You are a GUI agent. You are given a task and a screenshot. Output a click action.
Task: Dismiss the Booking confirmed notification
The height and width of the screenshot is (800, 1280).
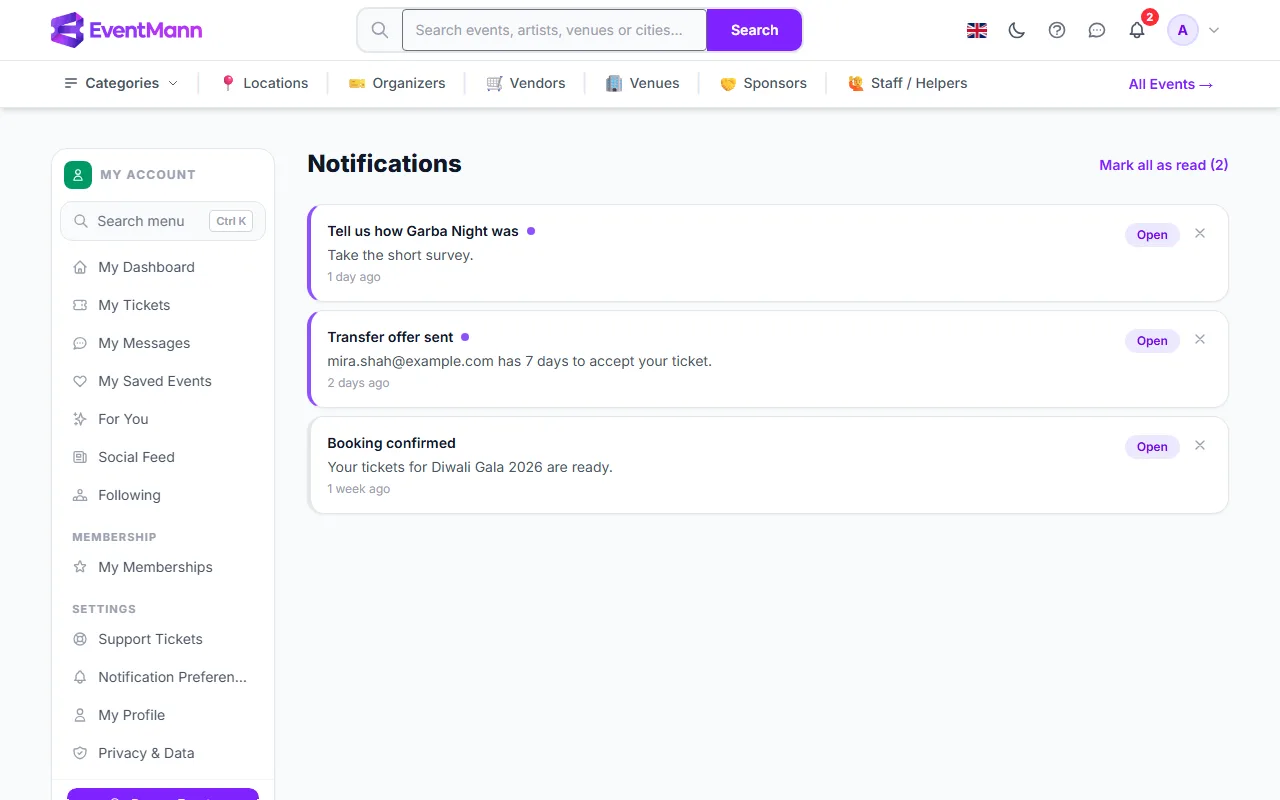[1200, 446]
